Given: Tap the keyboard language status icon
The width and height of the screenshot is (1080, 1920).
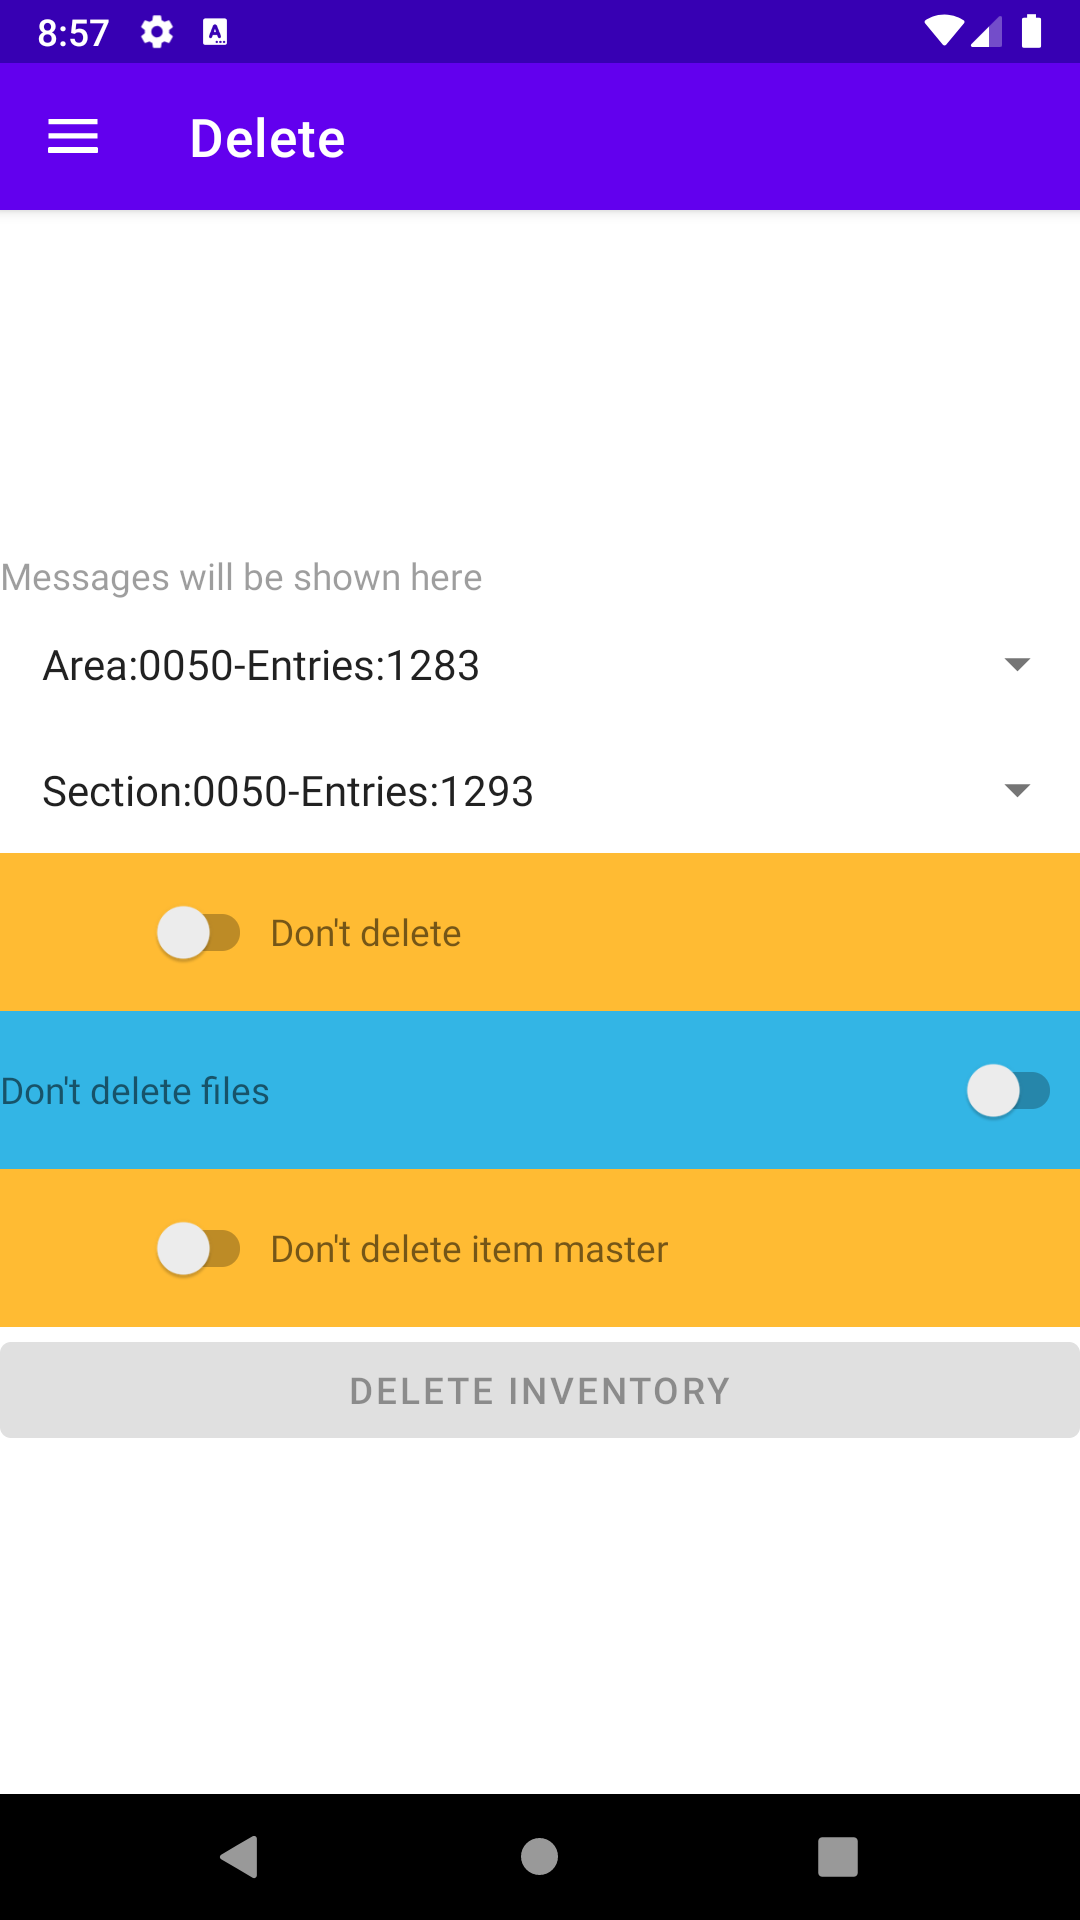Looking at the screenshot, I should click(x=215, y=33).
